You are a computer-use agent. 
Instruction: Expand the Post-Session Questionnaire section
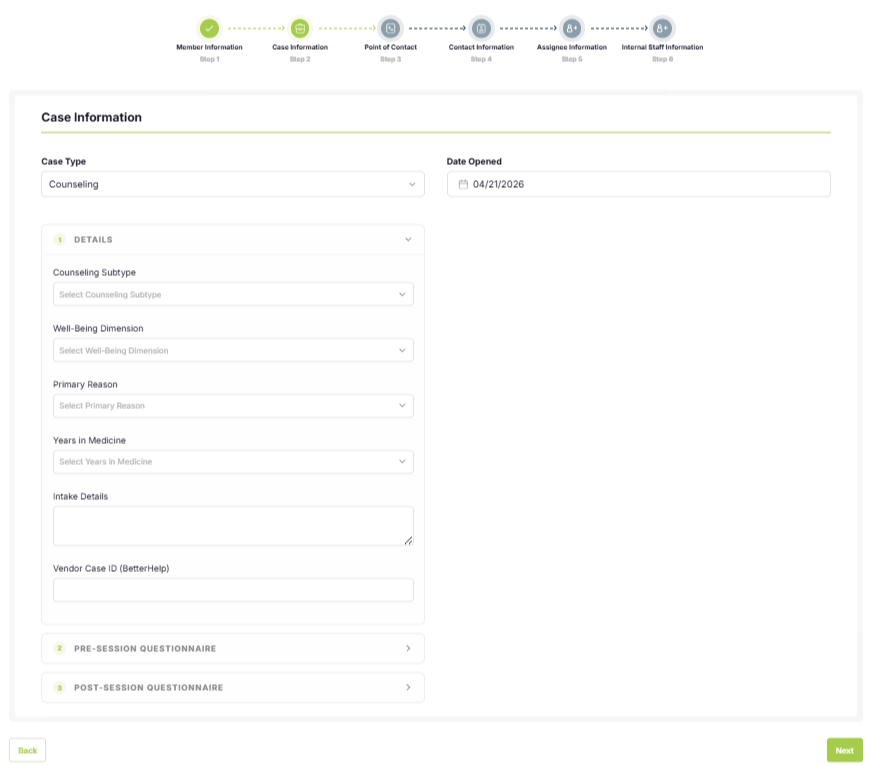tap(233, 688)
